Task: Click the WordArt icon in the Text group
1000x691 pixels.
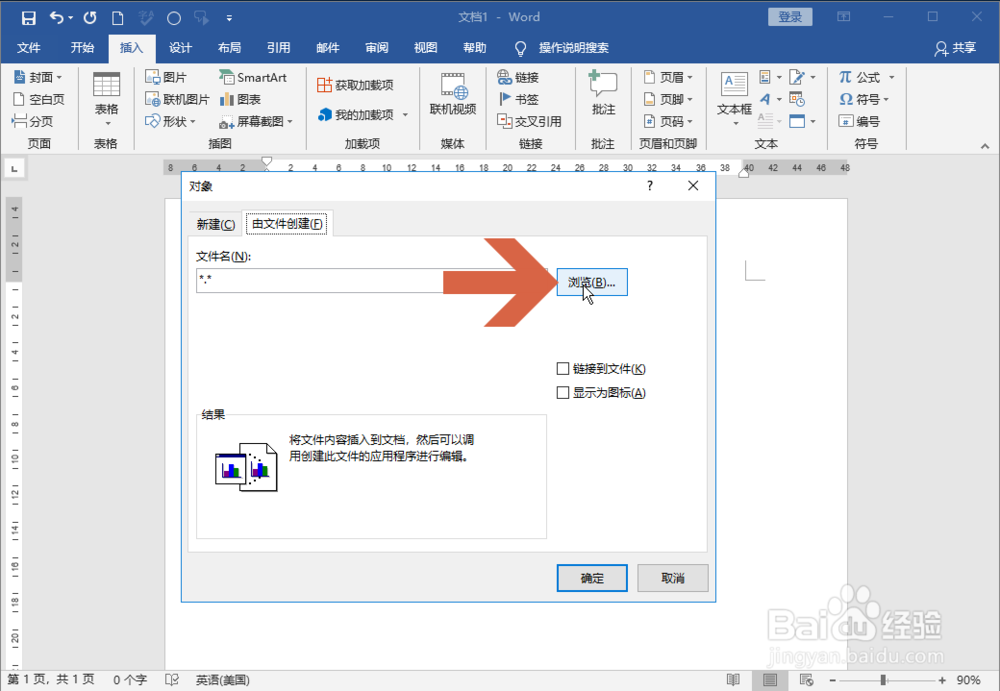Action: coord(765,99)
